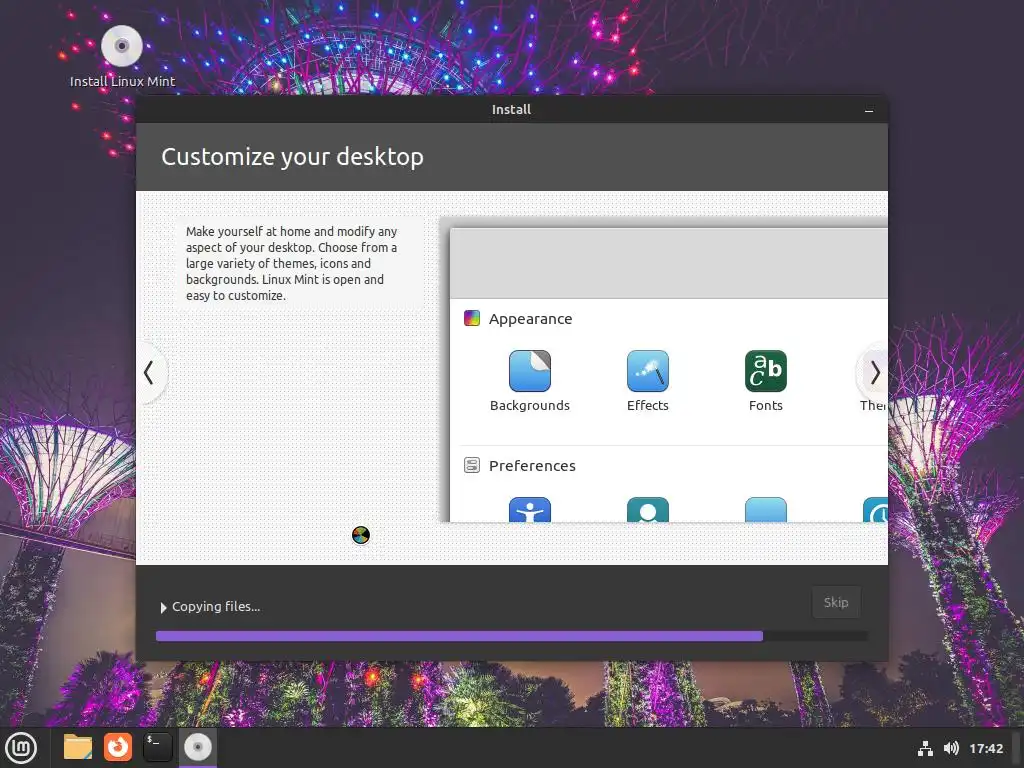Click the Accessibility icon under Preferences
This screenshot has width=1024, height=768.
pos(530,510)
